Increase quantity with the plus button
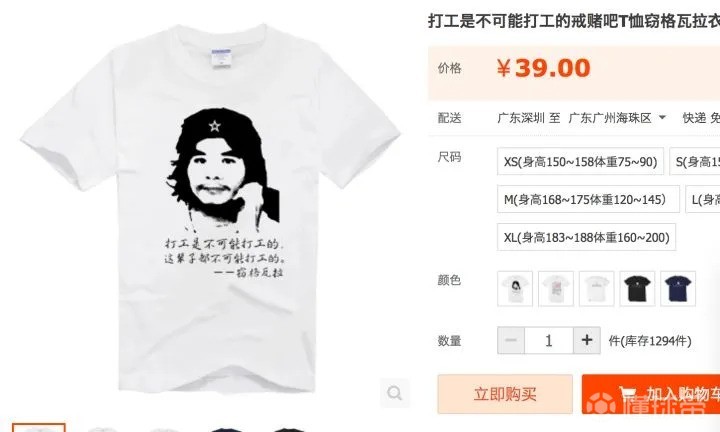720x432 pixels. (x=586, y=340)
